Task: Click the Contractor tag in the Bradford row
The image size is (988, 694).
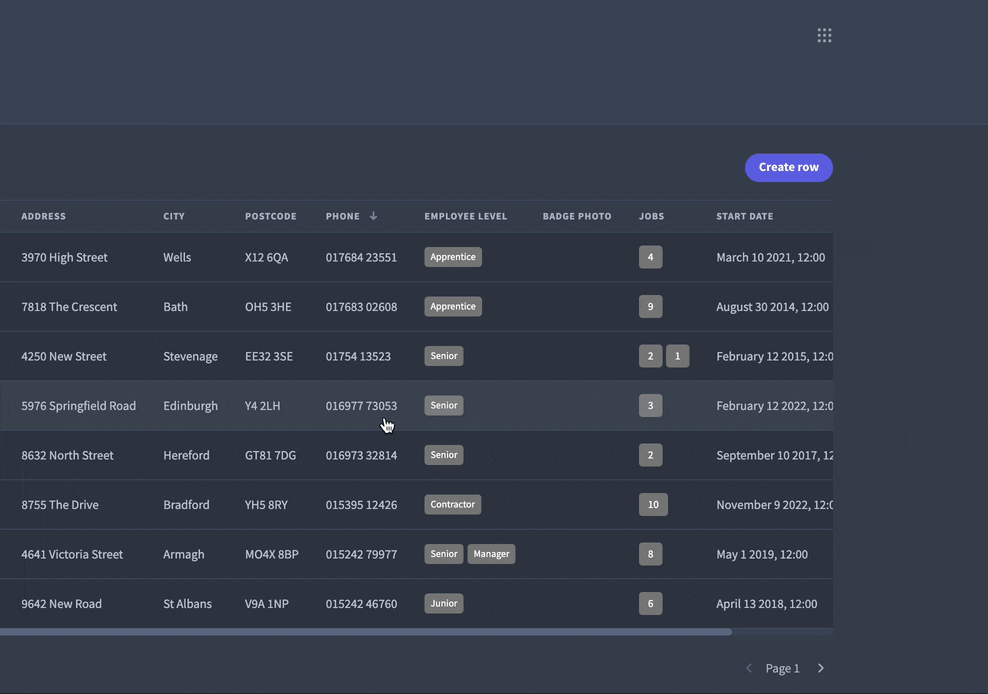Action: point(452,504)
